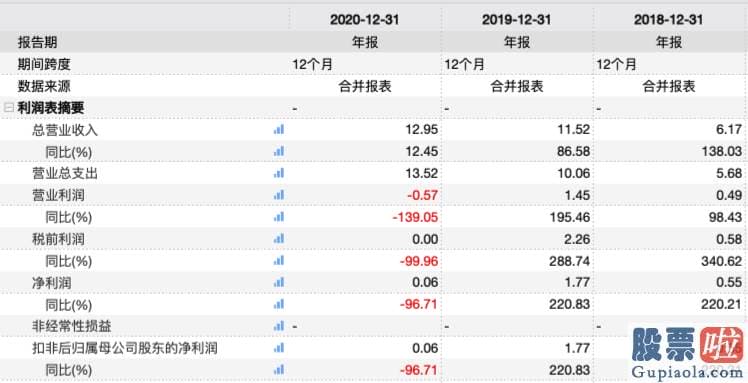
Task: Select negative 营业利润 value -0.57
Action: 423,195
